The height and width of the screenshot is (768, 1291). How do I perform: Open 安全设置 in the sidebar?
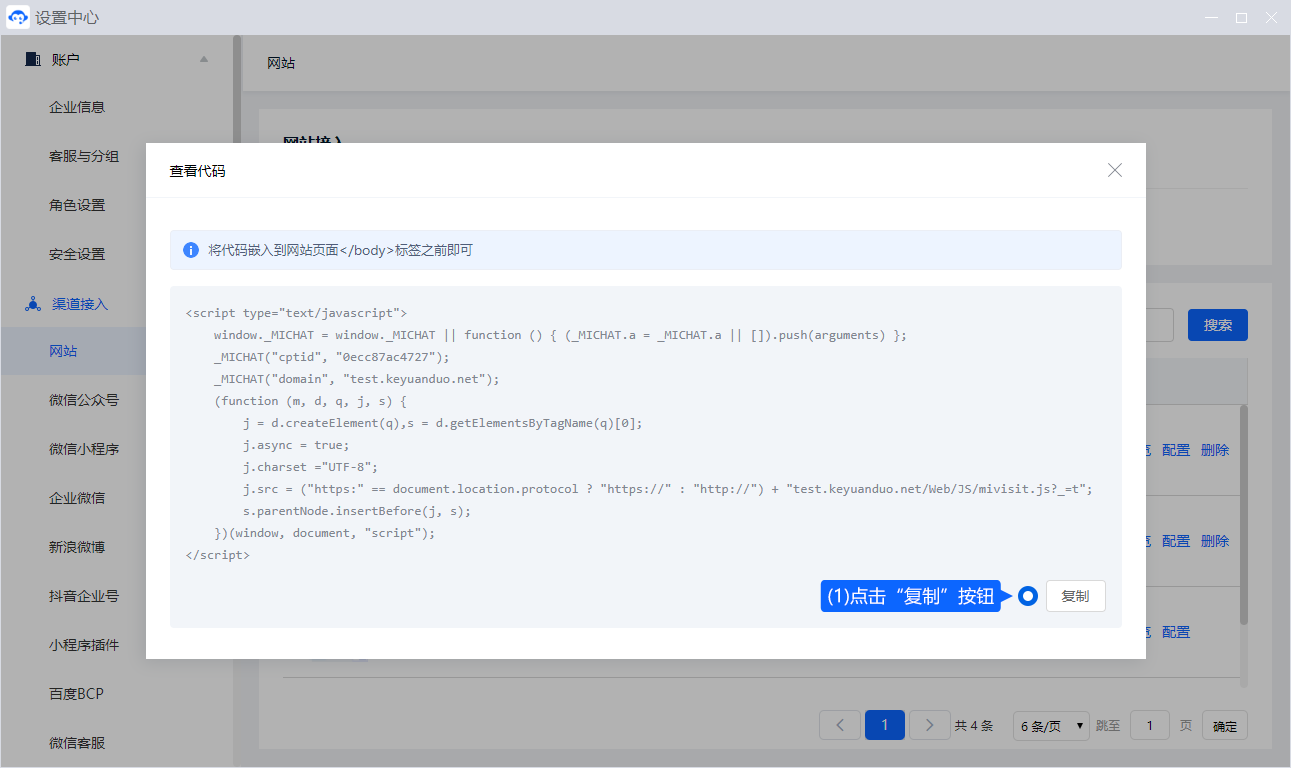click(x=77, y=254)
